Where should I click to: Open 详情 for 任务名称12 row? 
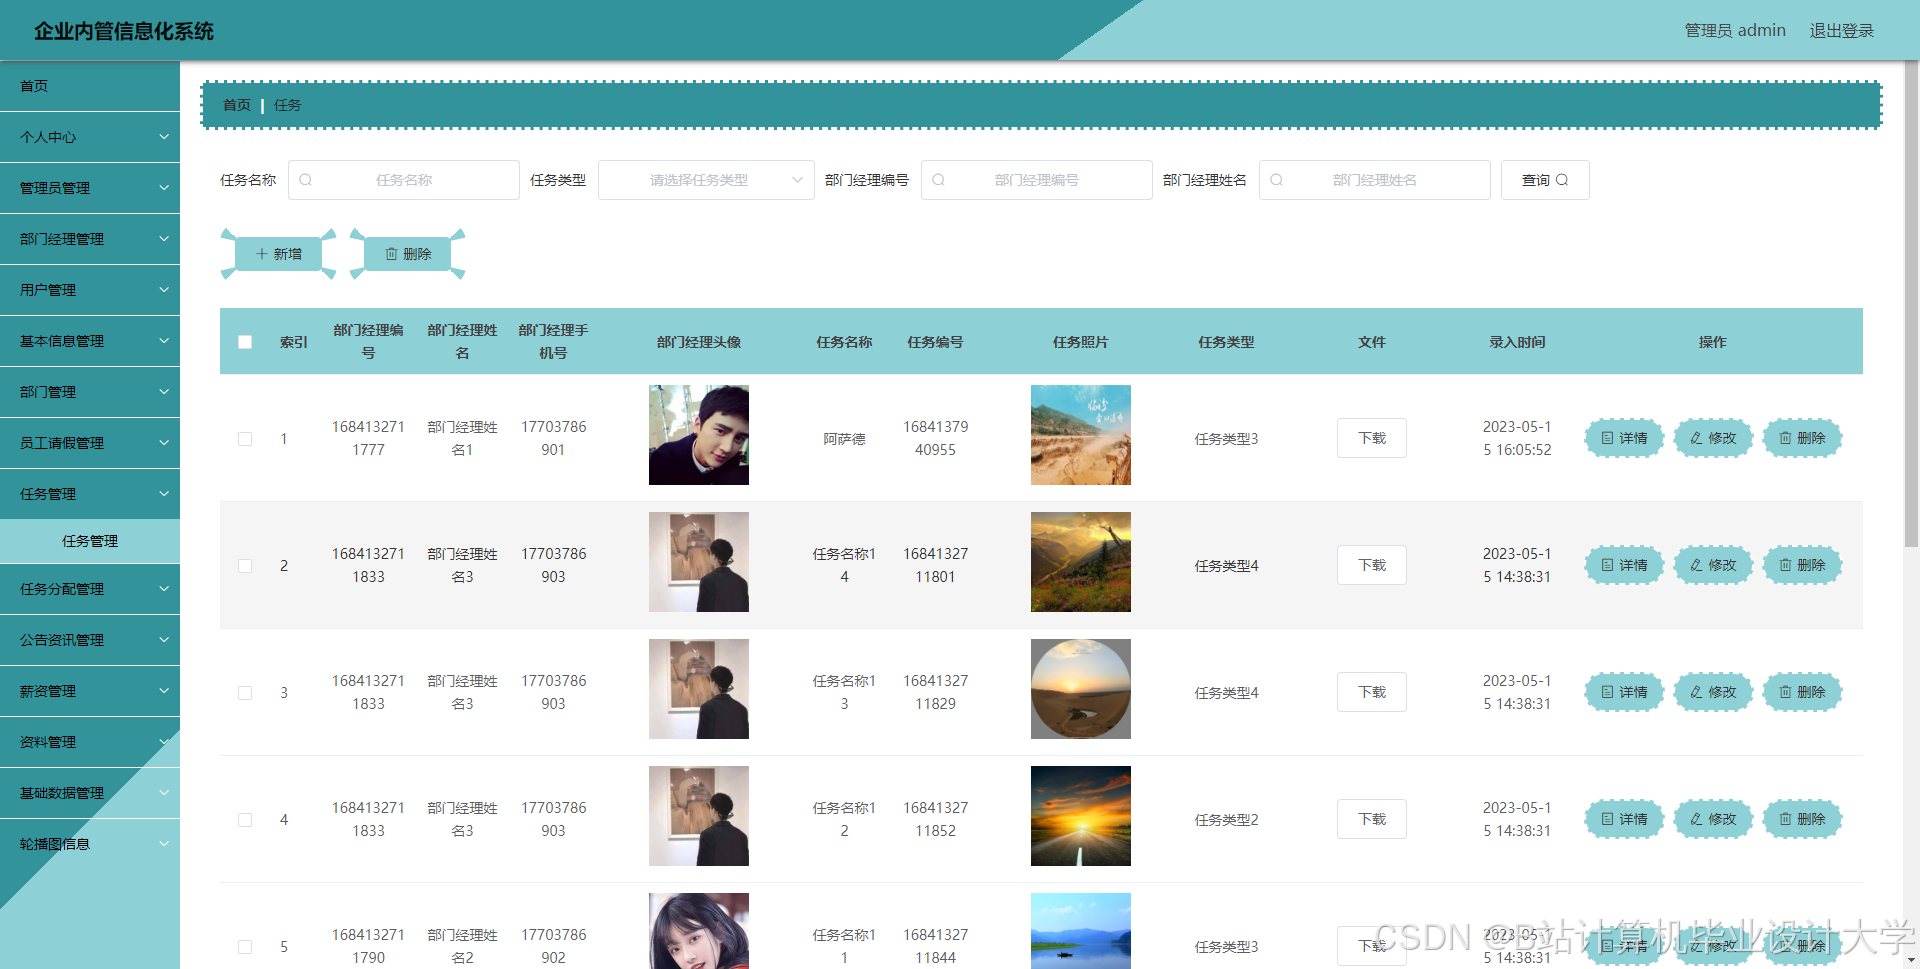[1624, 819]
